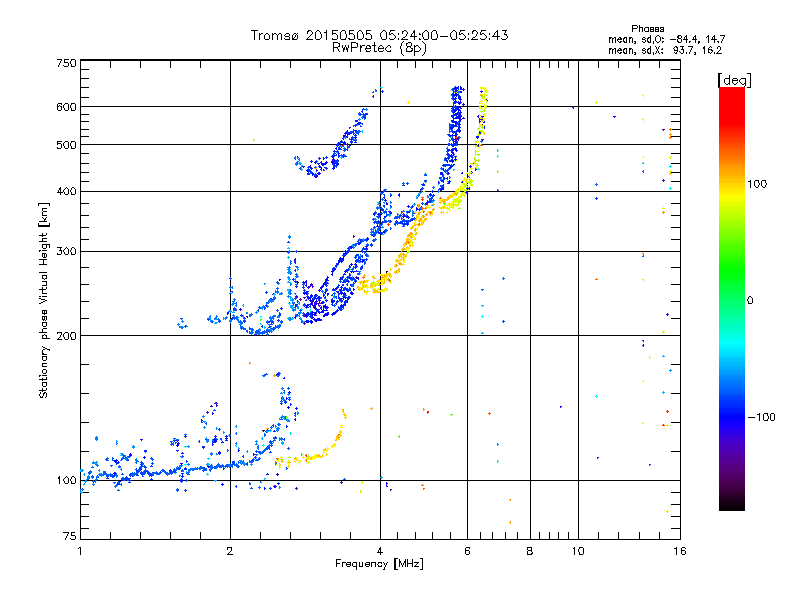Select the 'mean, sd,O: -84.4, 14.7' text
The height and width of the screenshot is (600, 800).
coord(666,39)
